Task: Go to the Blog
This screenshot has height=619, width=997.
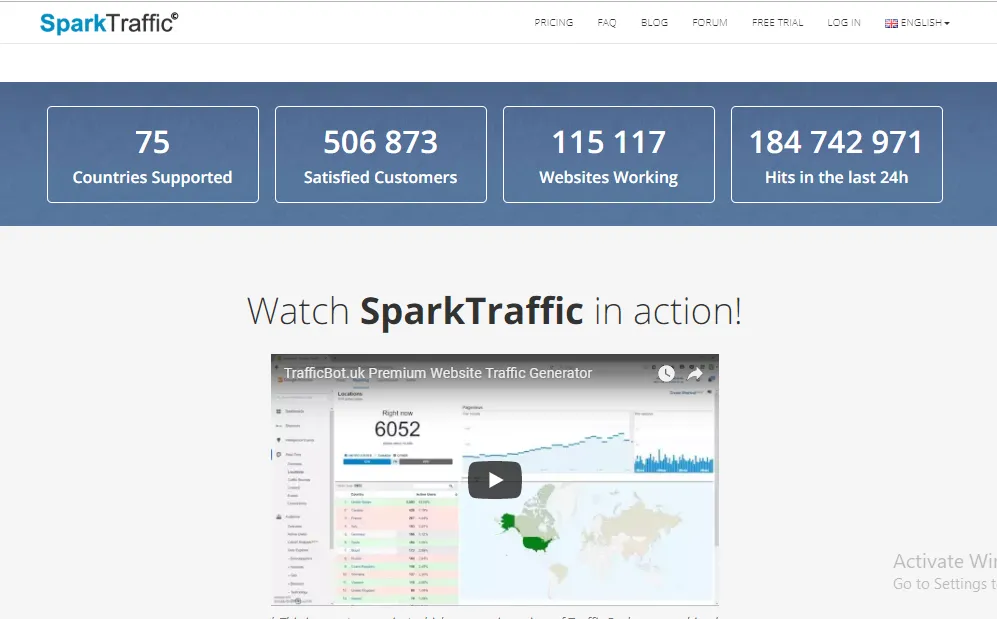Action: 654,22
